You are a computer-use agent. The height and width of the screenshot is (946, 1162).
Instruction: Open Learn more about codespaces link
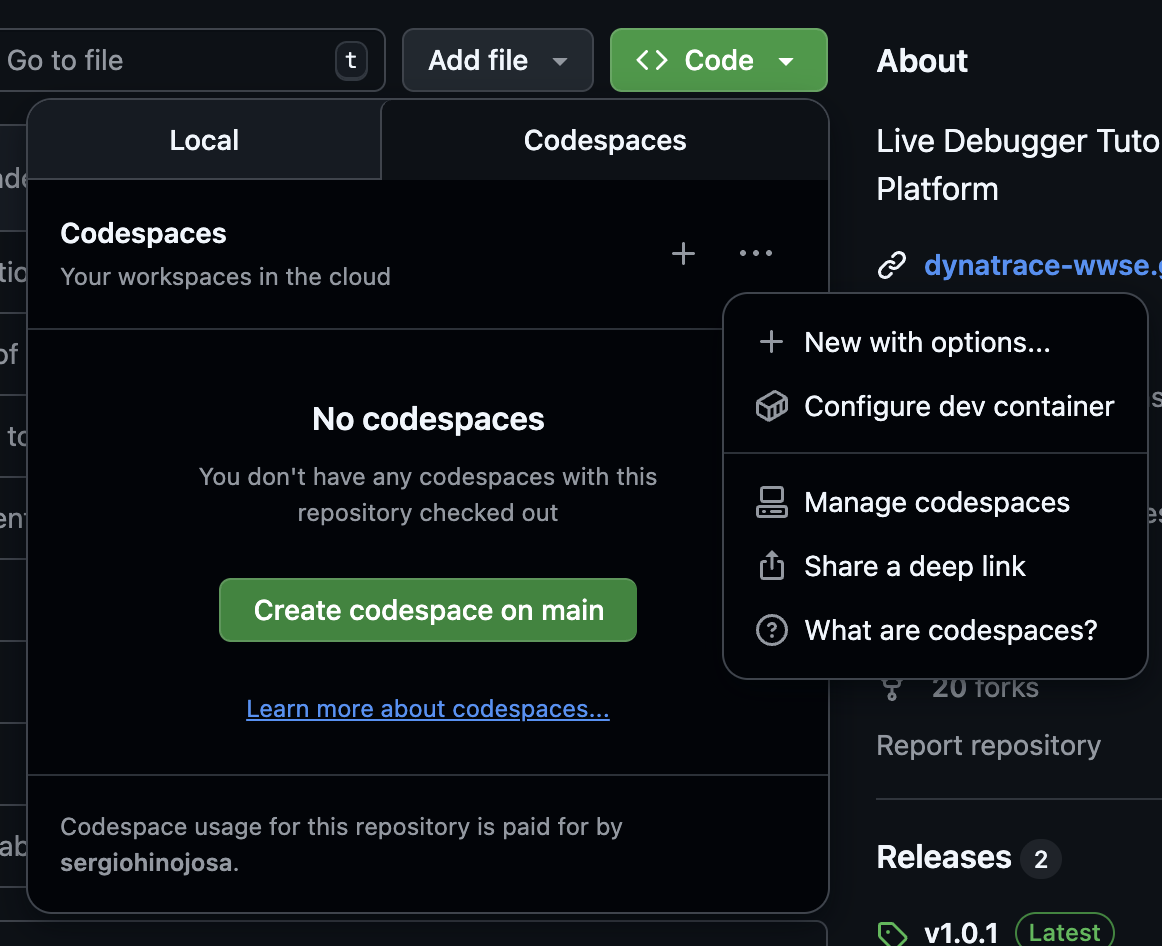(x=428, y=709)
